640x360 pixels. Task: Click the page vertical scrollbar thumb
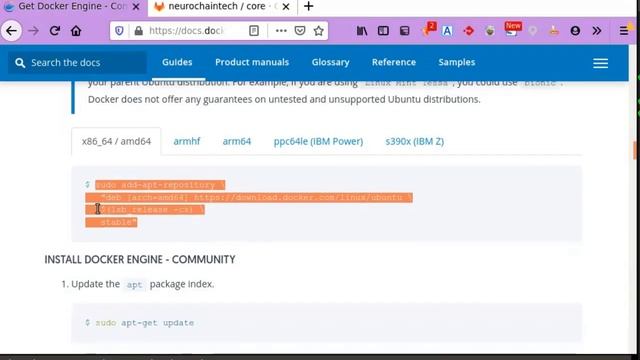635,150
